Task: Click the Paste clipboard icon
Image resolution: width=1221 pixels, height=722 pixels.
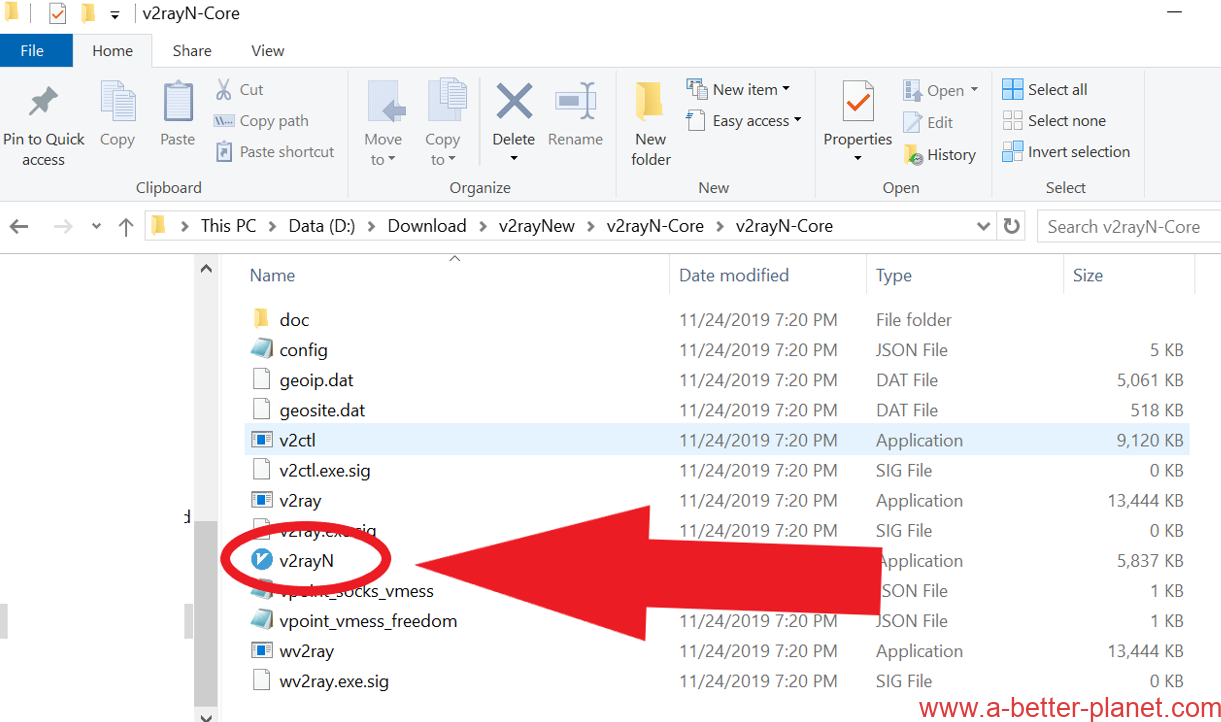Action: [x=178, y=103]
